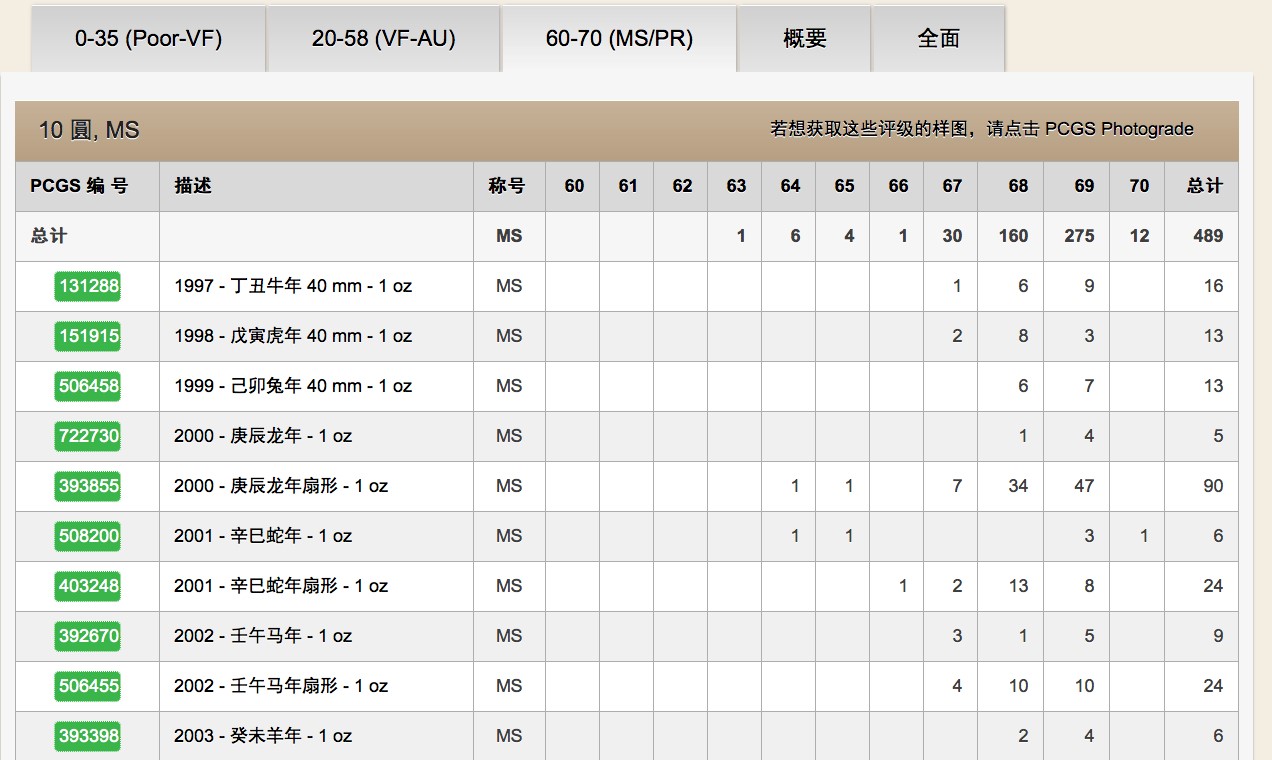Select the 392670 green badge
1272x760 pixels.
click(88, 636)
